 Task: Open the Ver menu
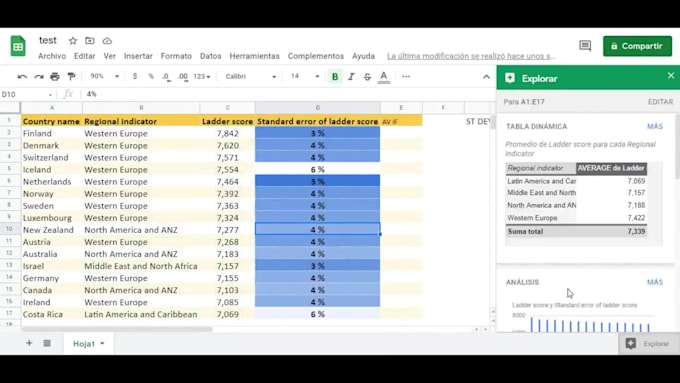(x=110, y=56)
